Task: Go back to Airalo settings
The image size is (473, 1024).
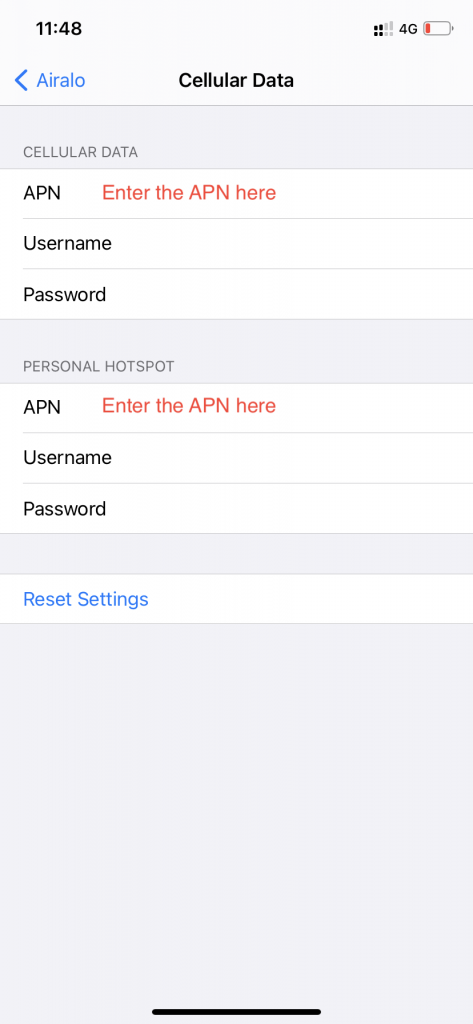Action: [x=50, y=81]
